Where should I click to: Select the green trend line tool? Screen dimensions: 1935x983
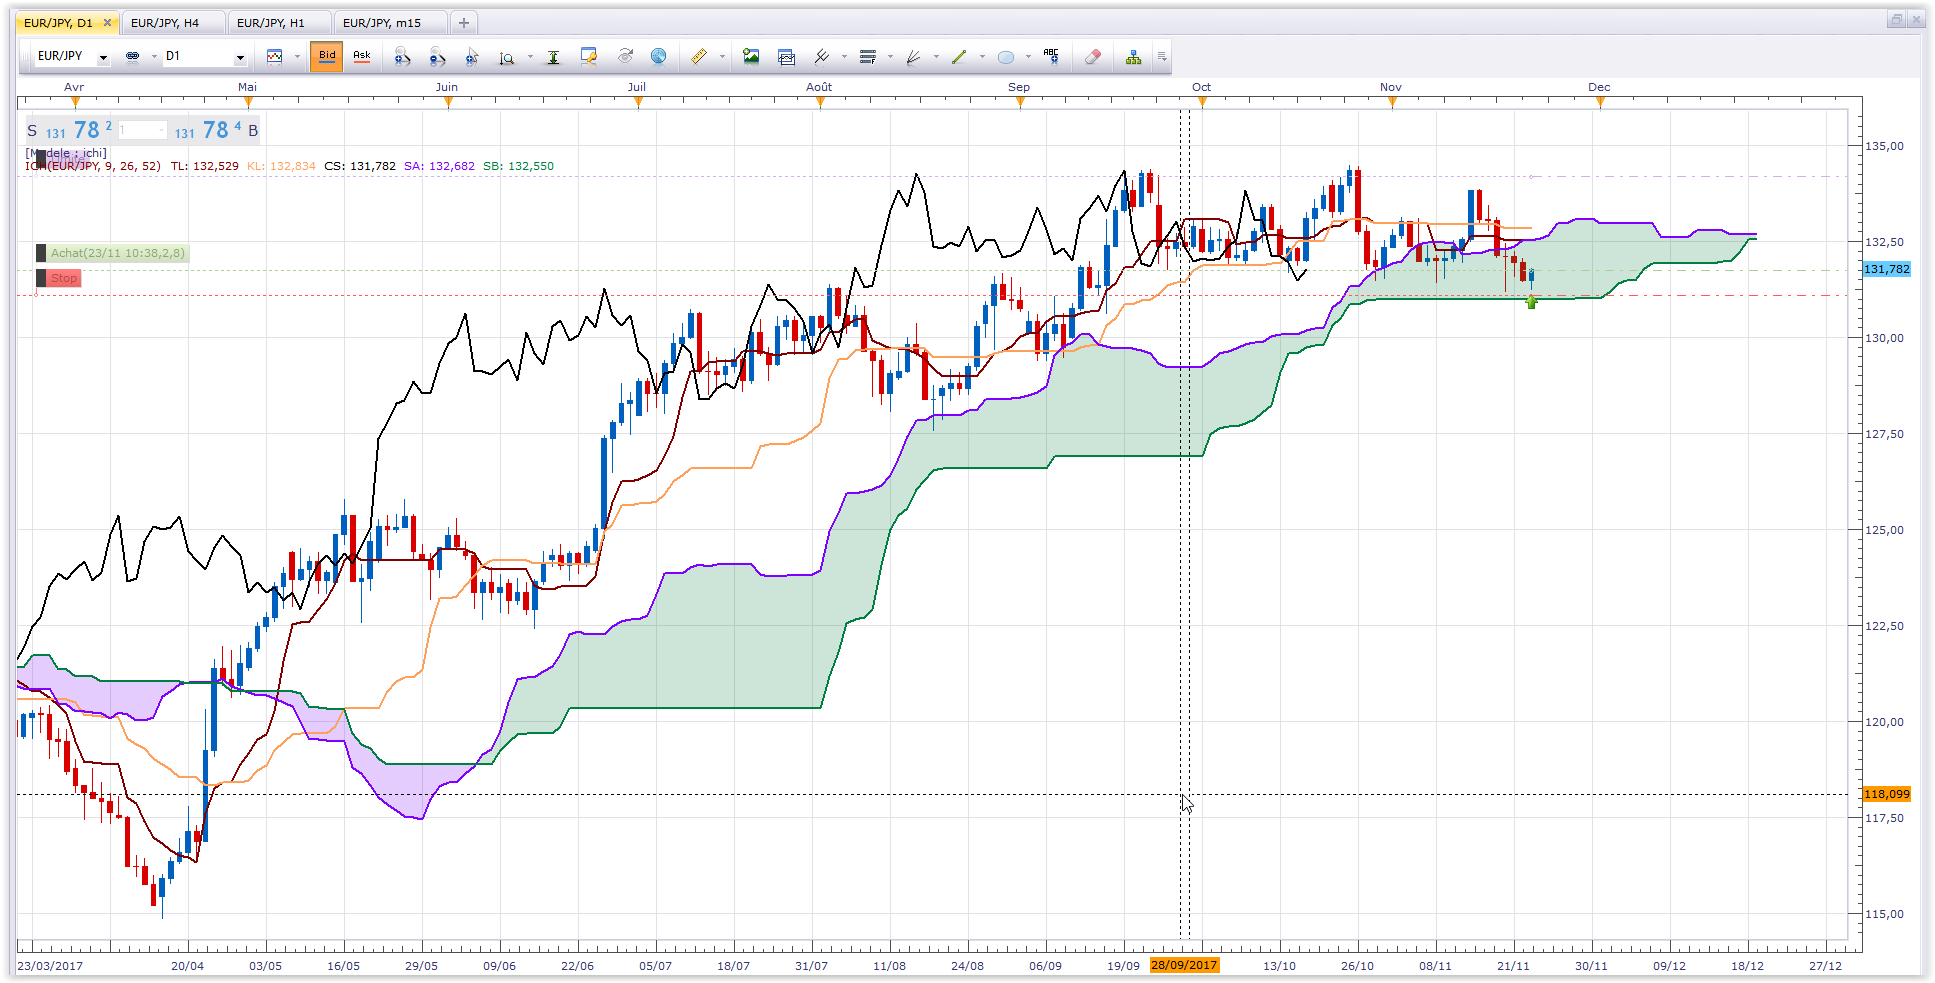pos(959,57)
